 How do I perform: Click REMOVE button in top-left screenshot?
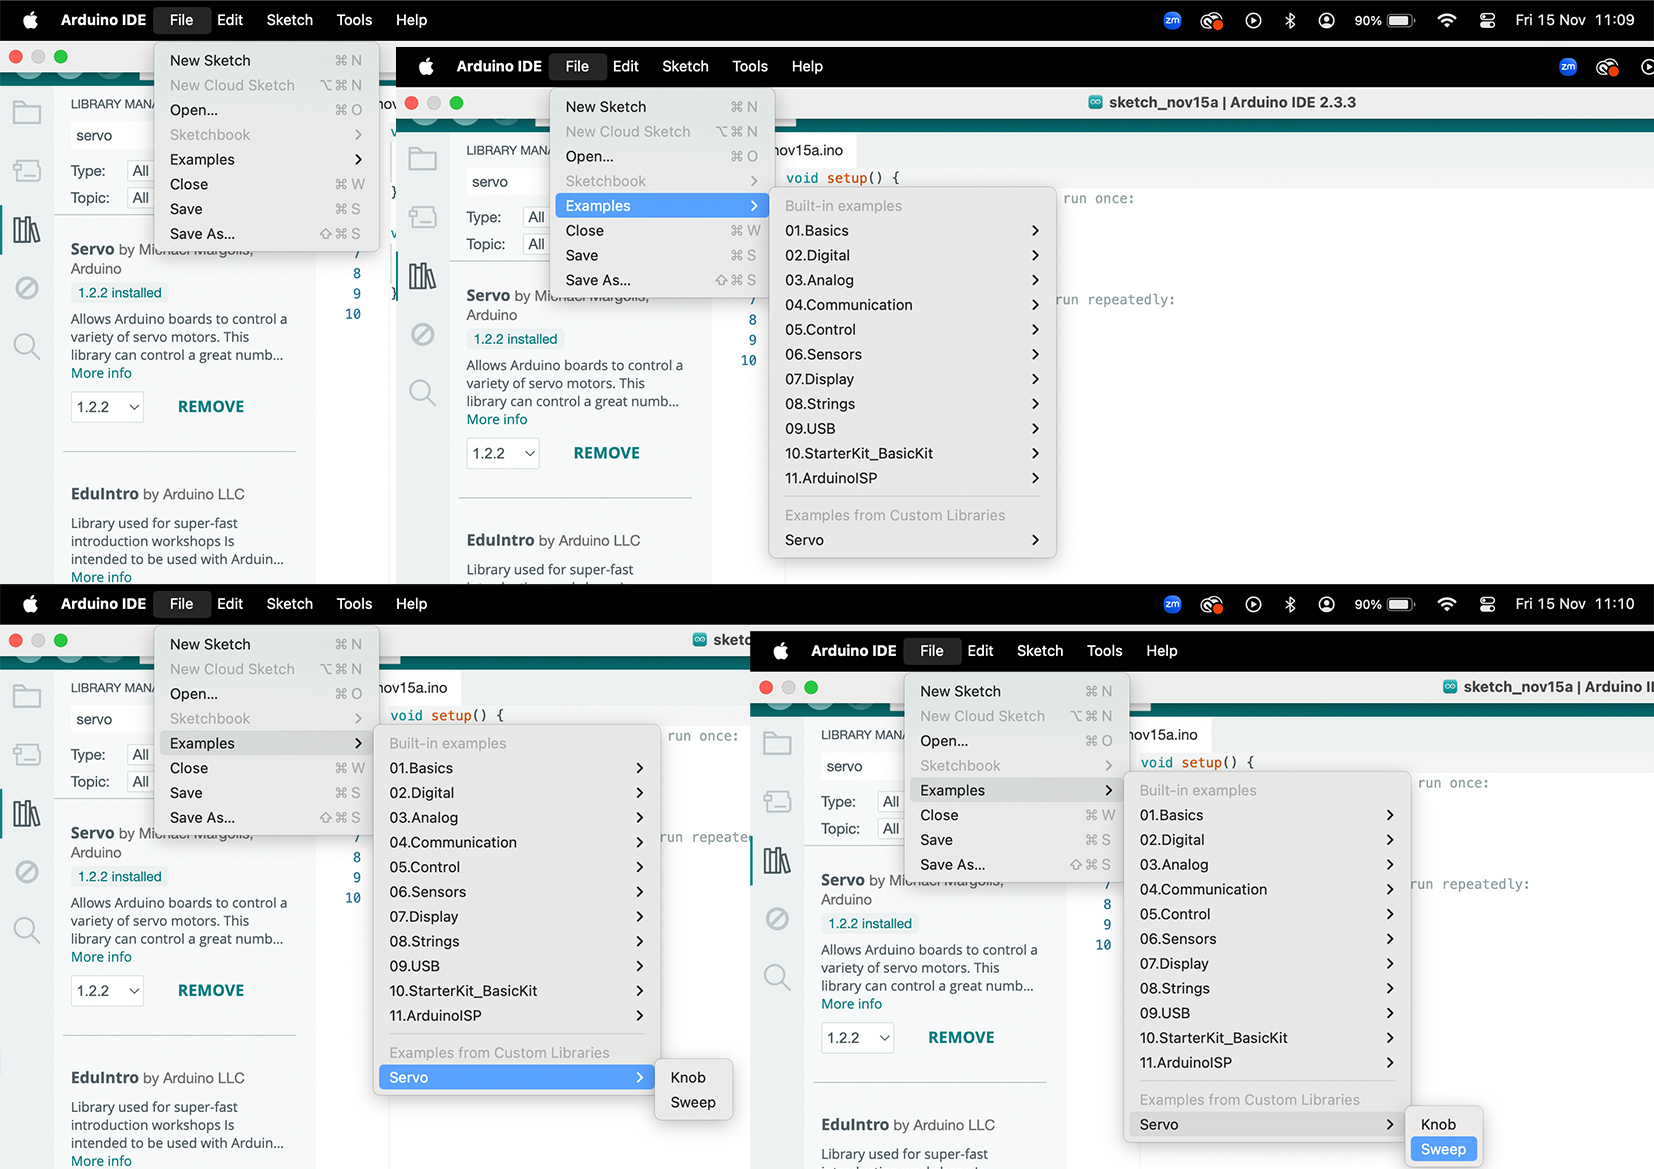click(211, 407)
